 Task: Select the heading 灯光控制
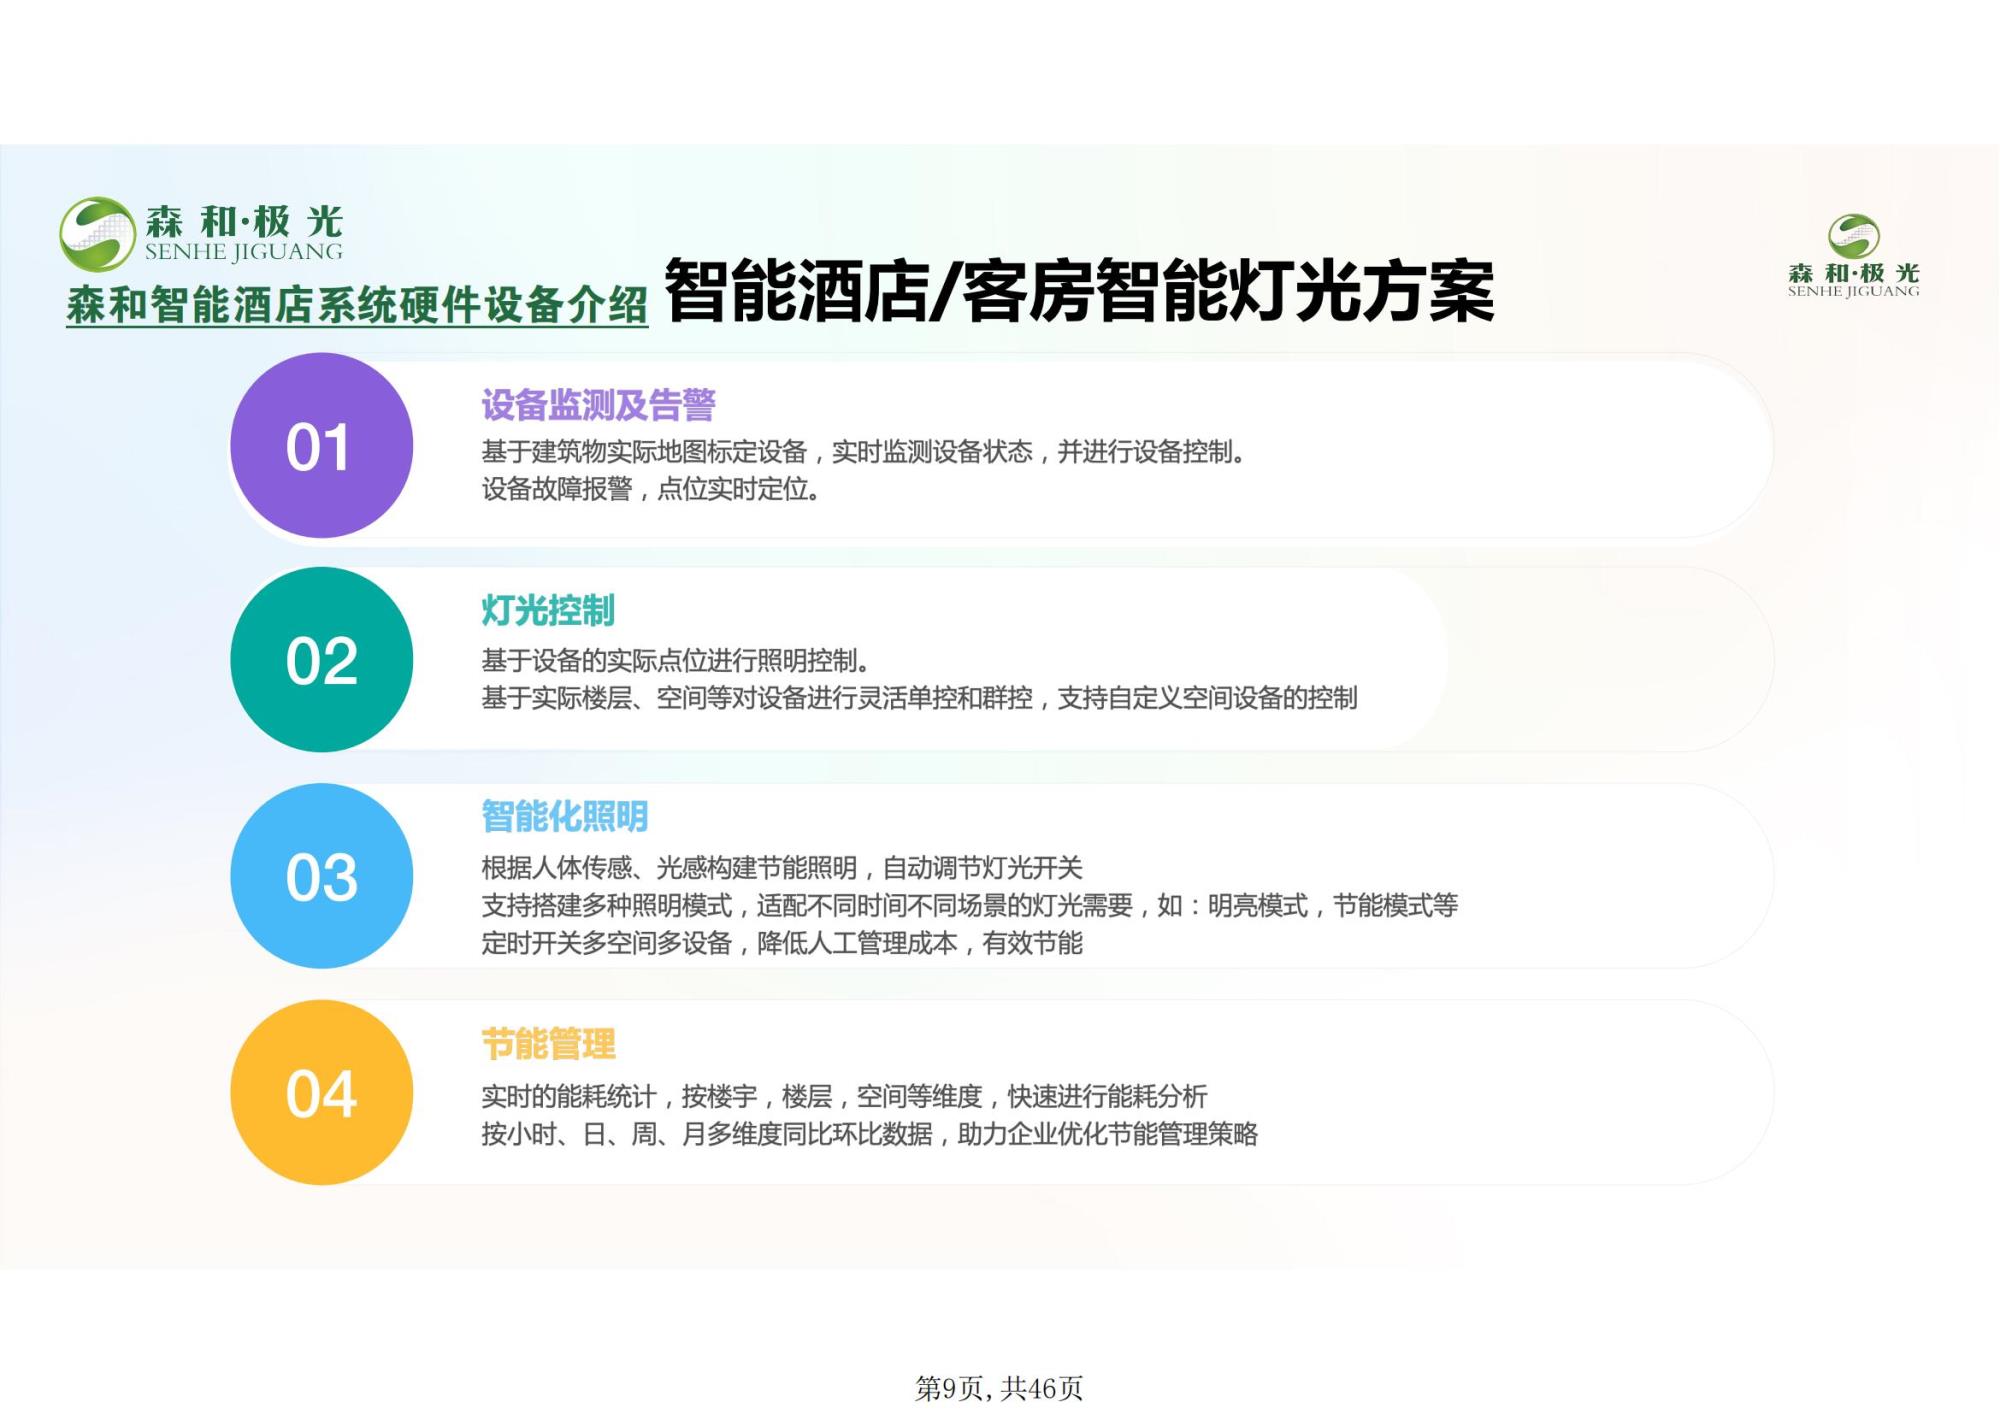pyautogui.click(x=548, y=610)
